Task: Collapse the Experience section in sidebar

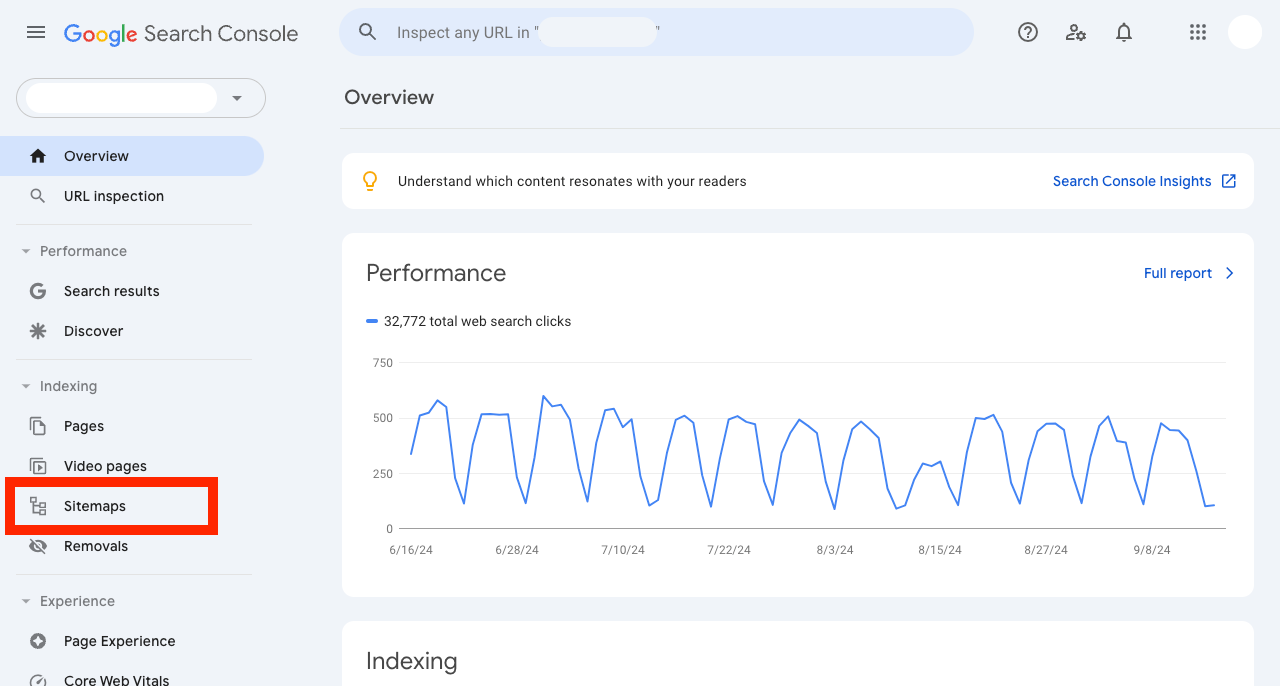Action: coord(26,601)
